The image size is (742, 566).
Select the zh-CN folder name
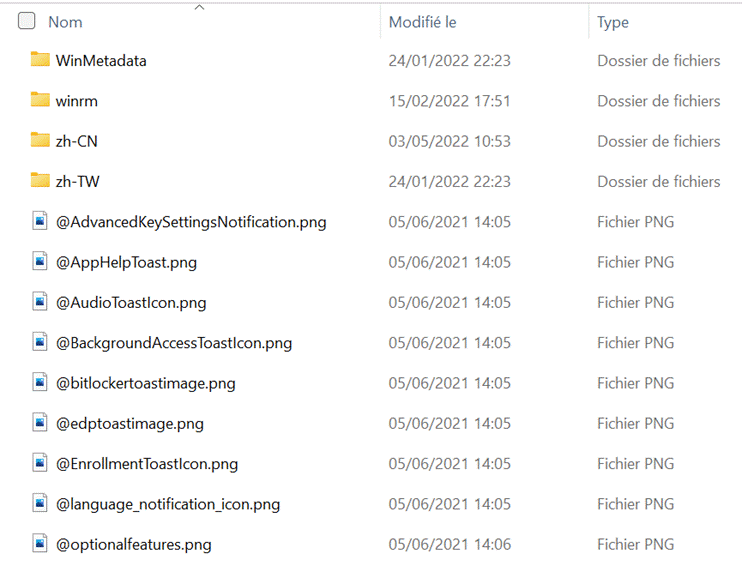point(77,141)
